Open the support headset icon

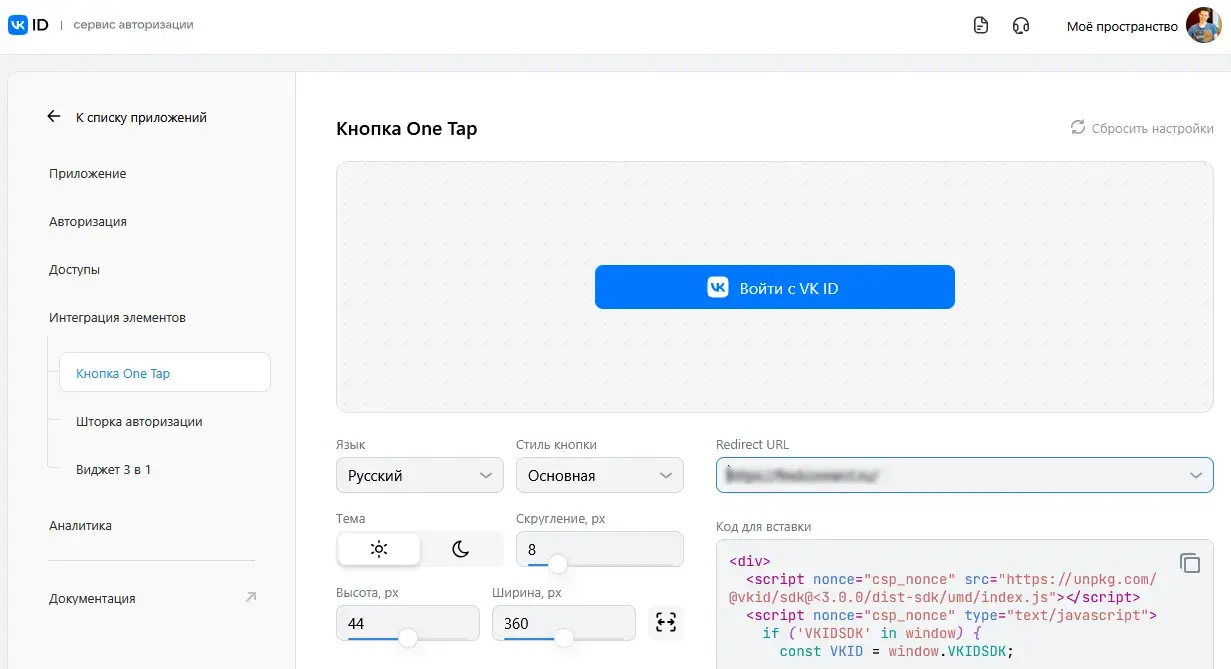1021,26
